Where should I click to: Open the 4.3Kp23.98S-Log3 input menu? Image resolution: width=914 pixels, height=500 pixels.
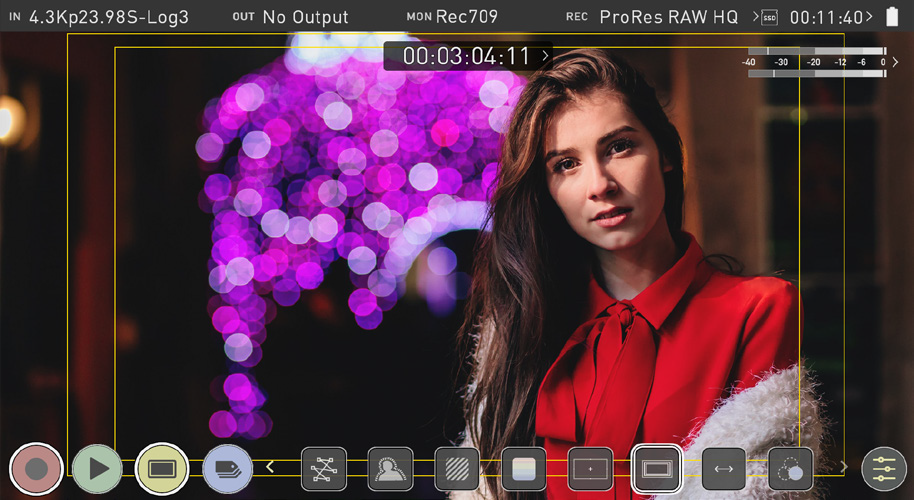pos(108,17)
